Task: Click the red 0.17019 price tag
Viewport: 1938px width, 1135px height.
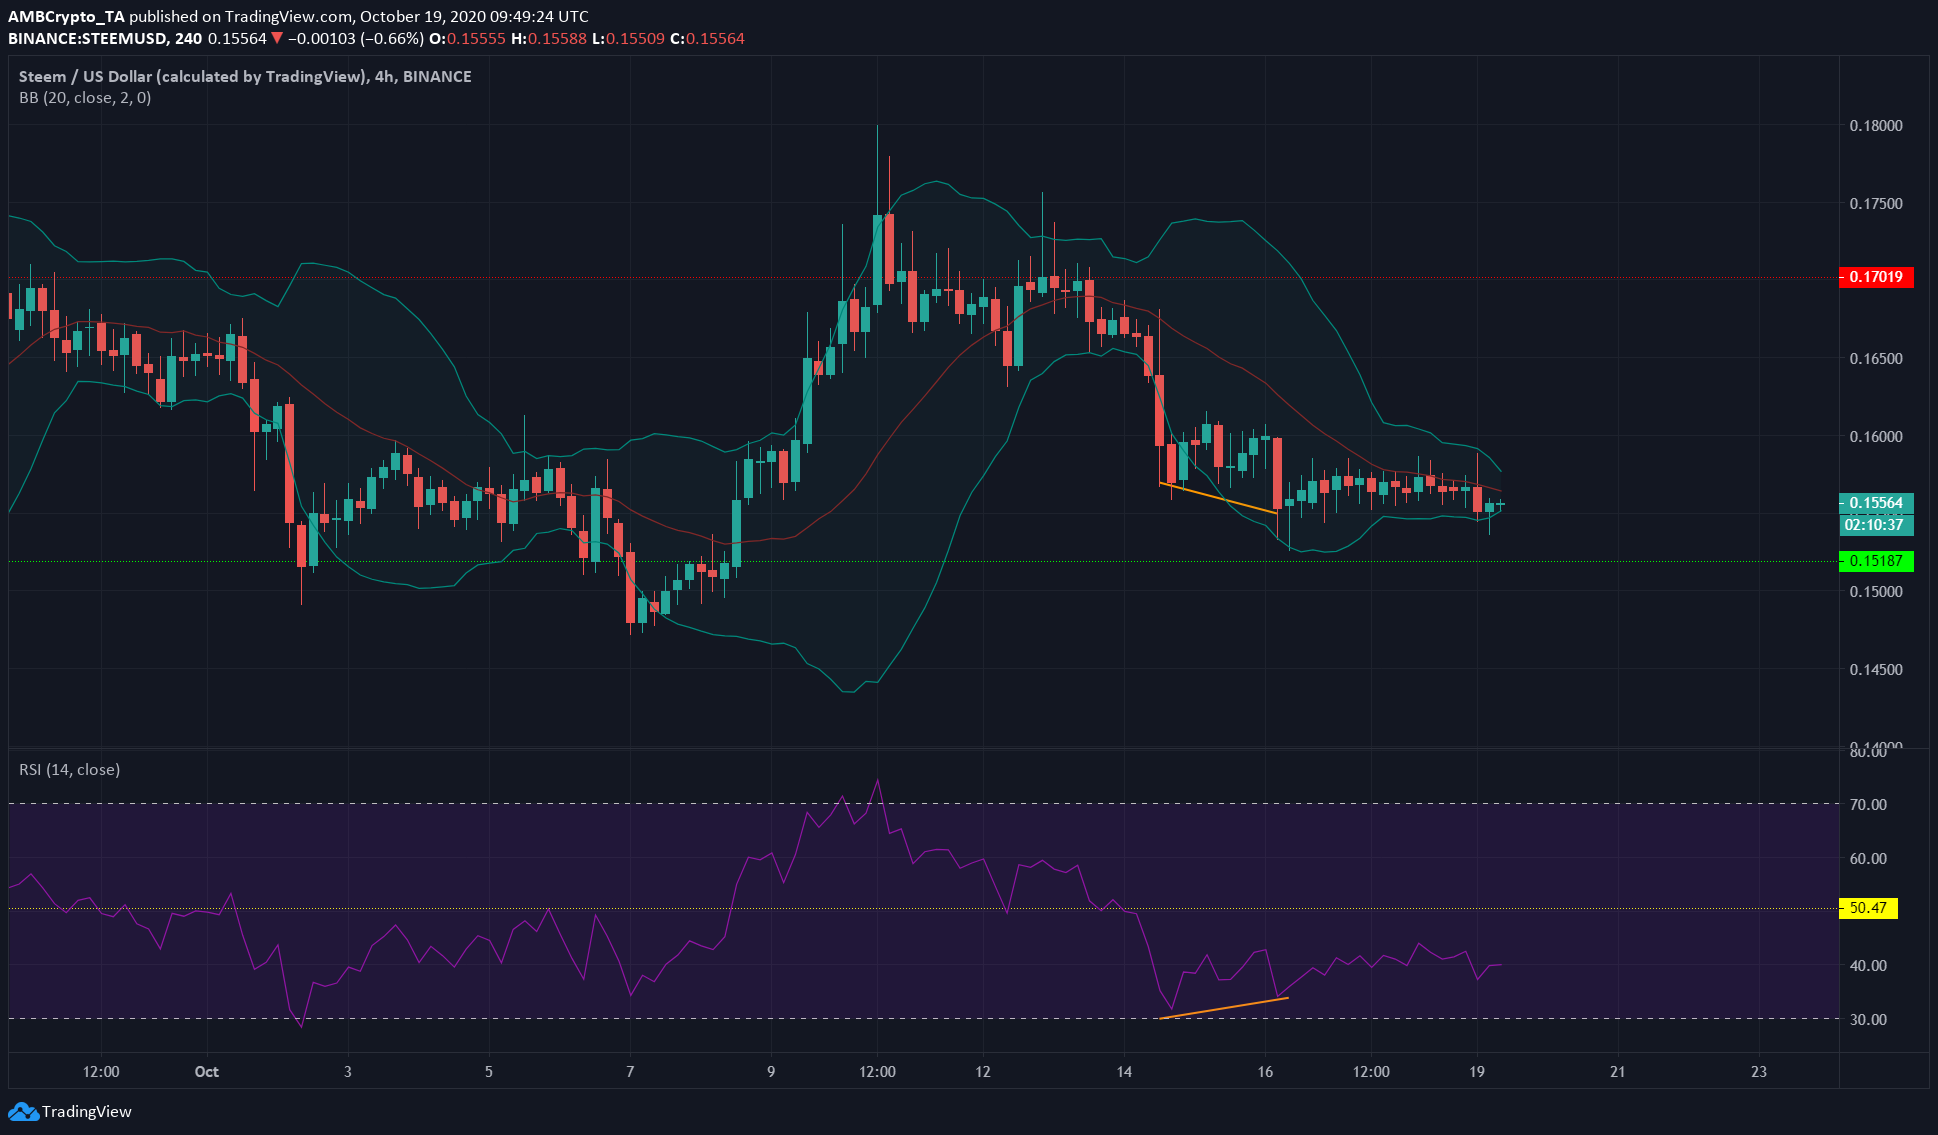Action: point(1876,278)
